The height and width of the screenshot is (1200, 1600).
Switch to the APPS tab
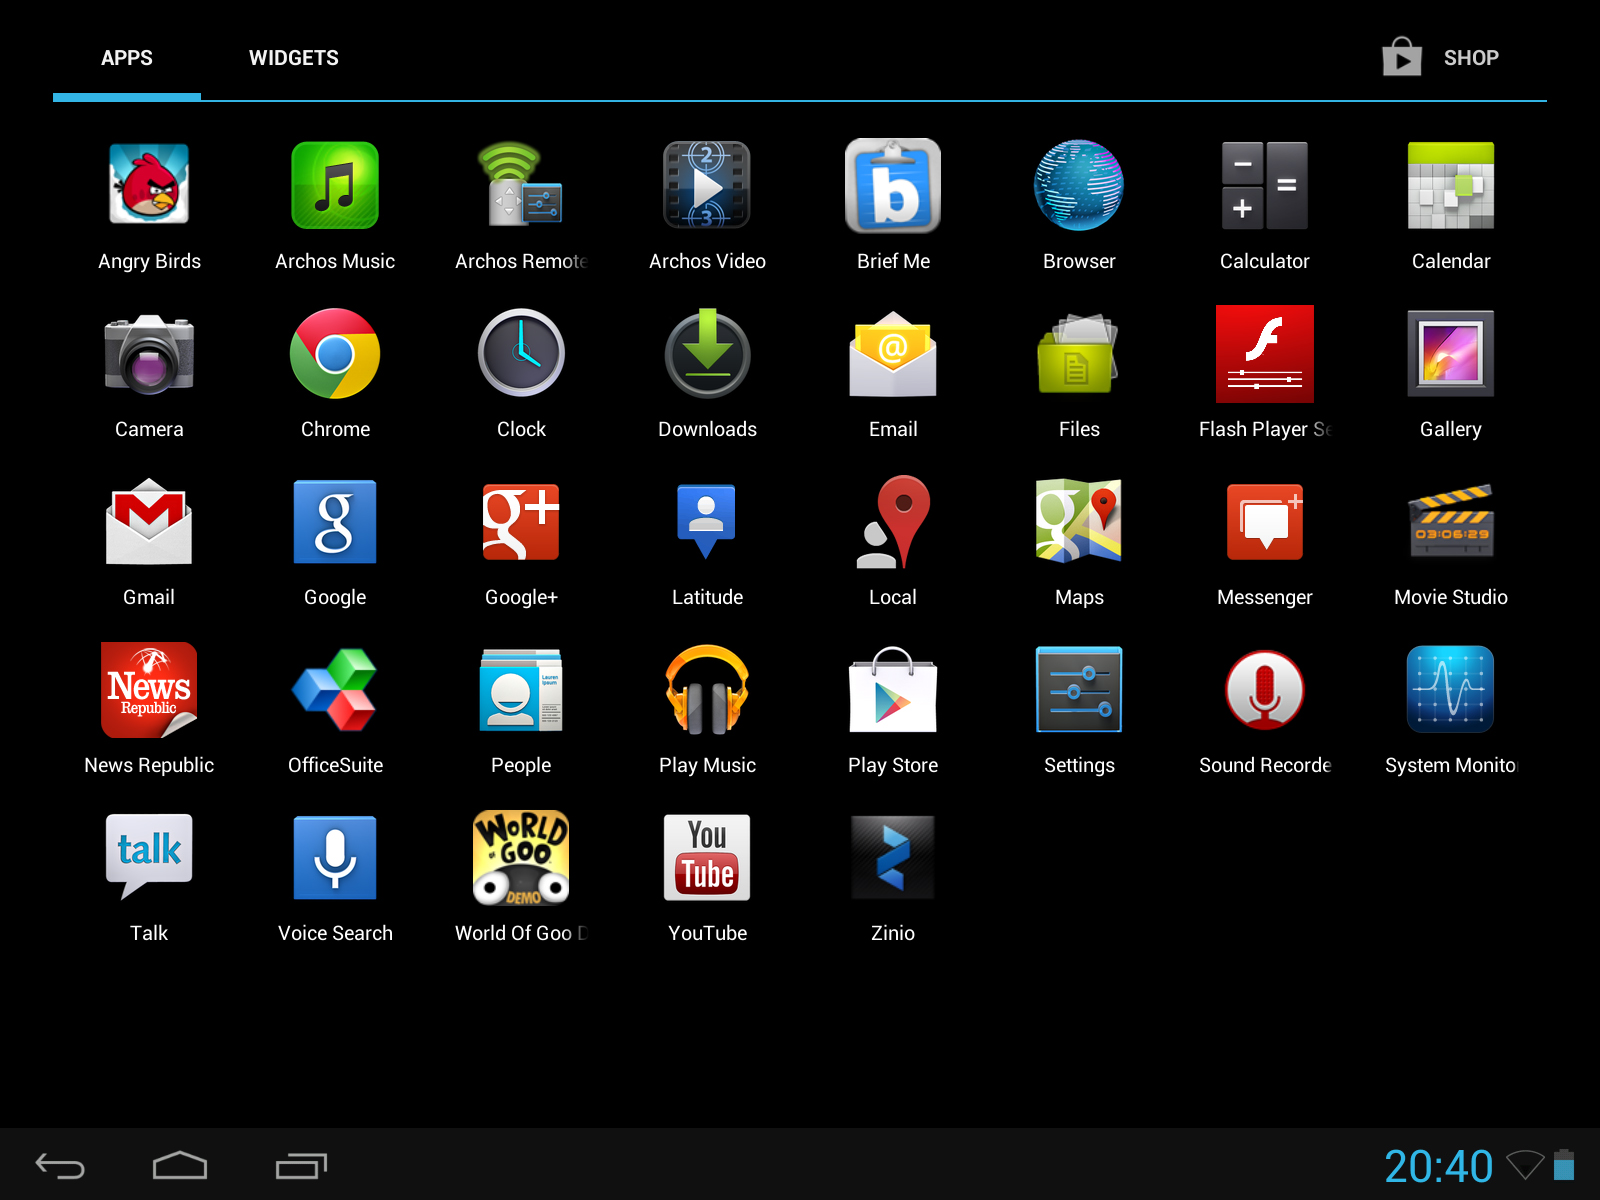click(x=127, y=58)
